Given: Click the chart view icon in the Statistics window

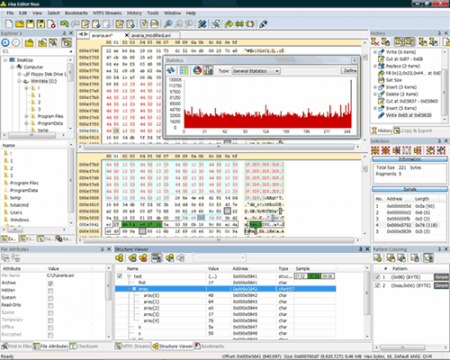Looking at the screenshot, I should [208, 70].
